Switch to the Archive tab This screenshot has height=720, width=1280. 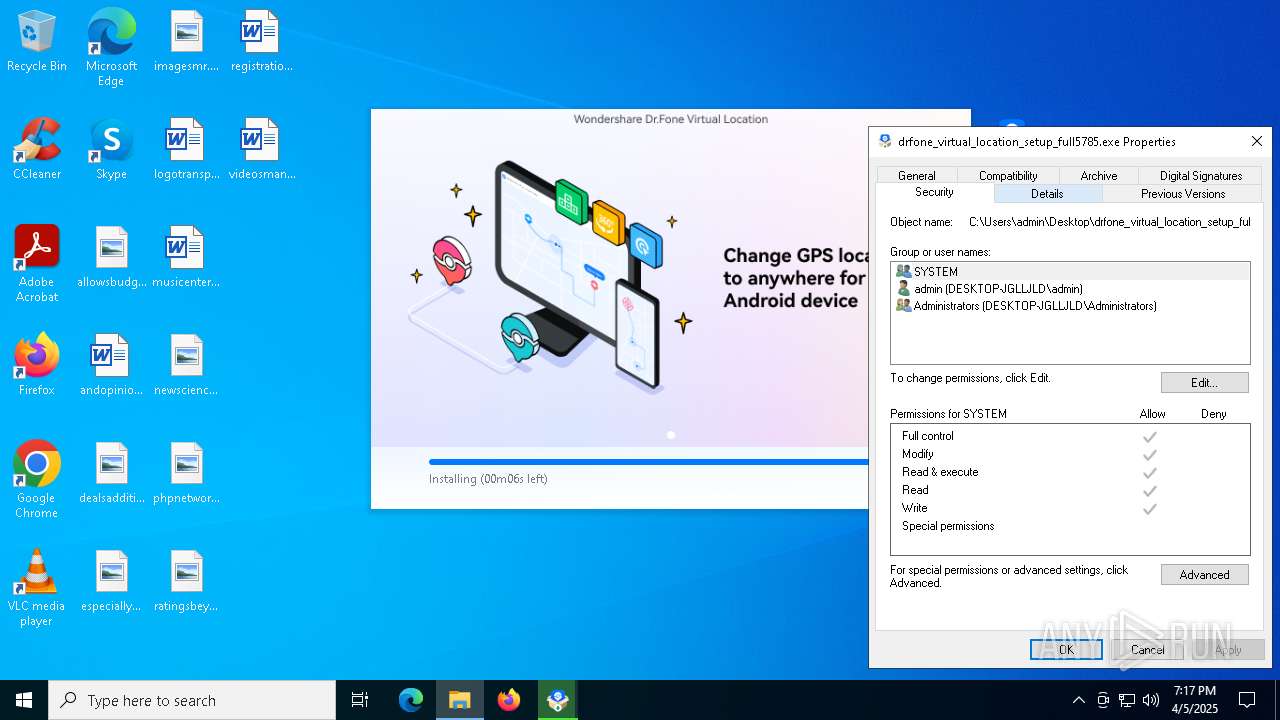coord(1099,175)
